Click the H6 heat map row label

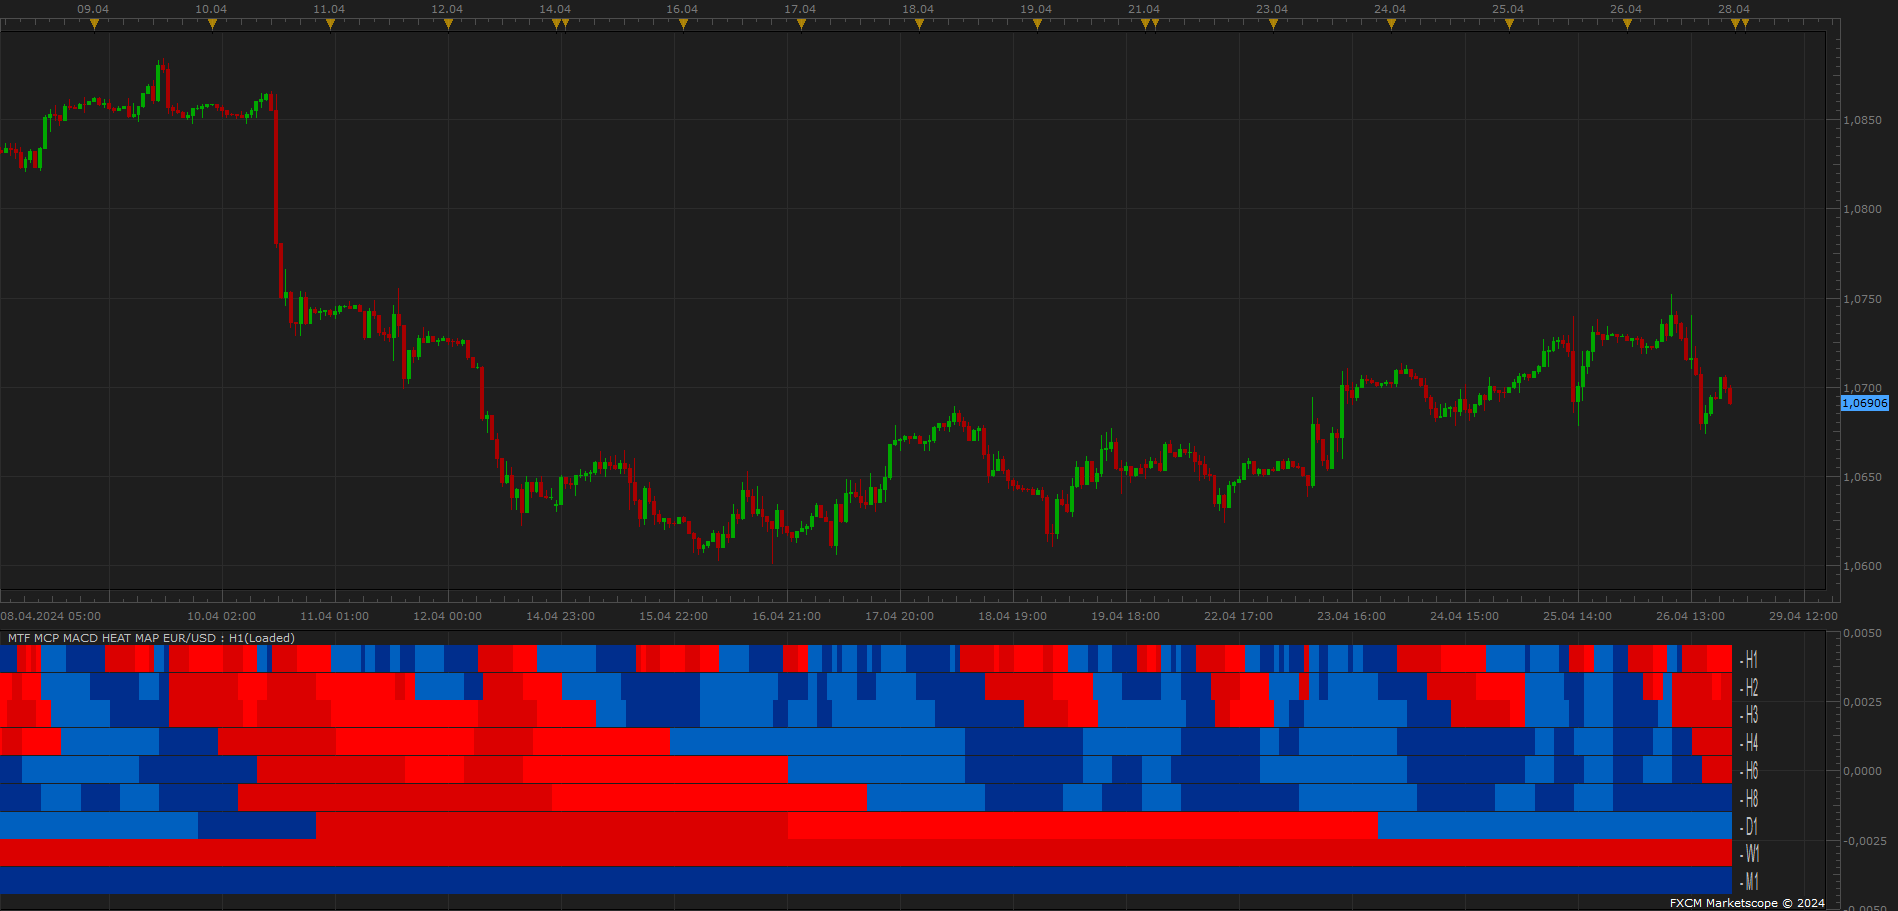coord(1750,771)
